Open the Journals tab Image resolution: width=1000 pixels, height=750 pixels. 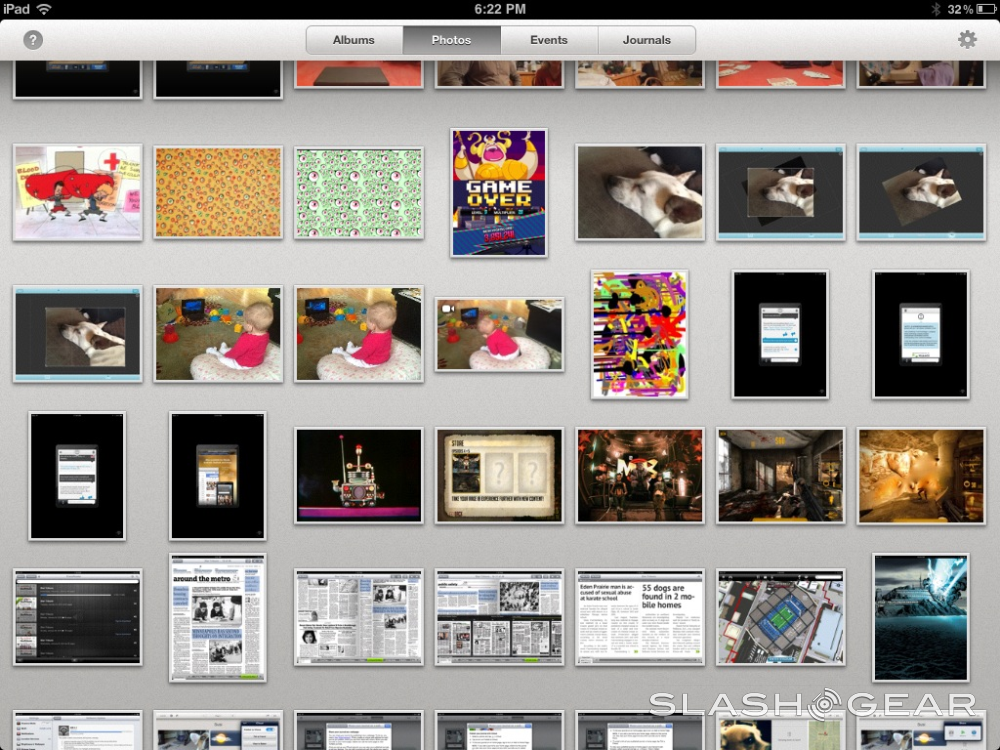pos(646,40)
